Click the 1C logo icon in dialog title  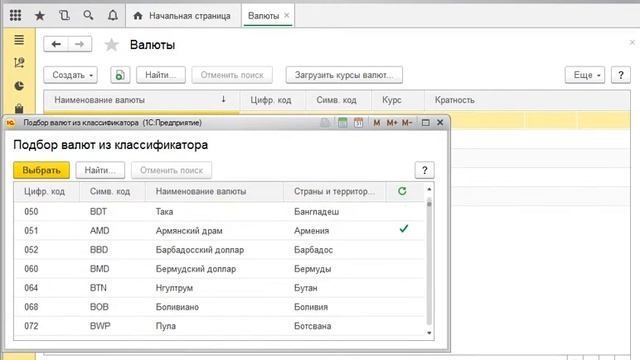point(11,122)
